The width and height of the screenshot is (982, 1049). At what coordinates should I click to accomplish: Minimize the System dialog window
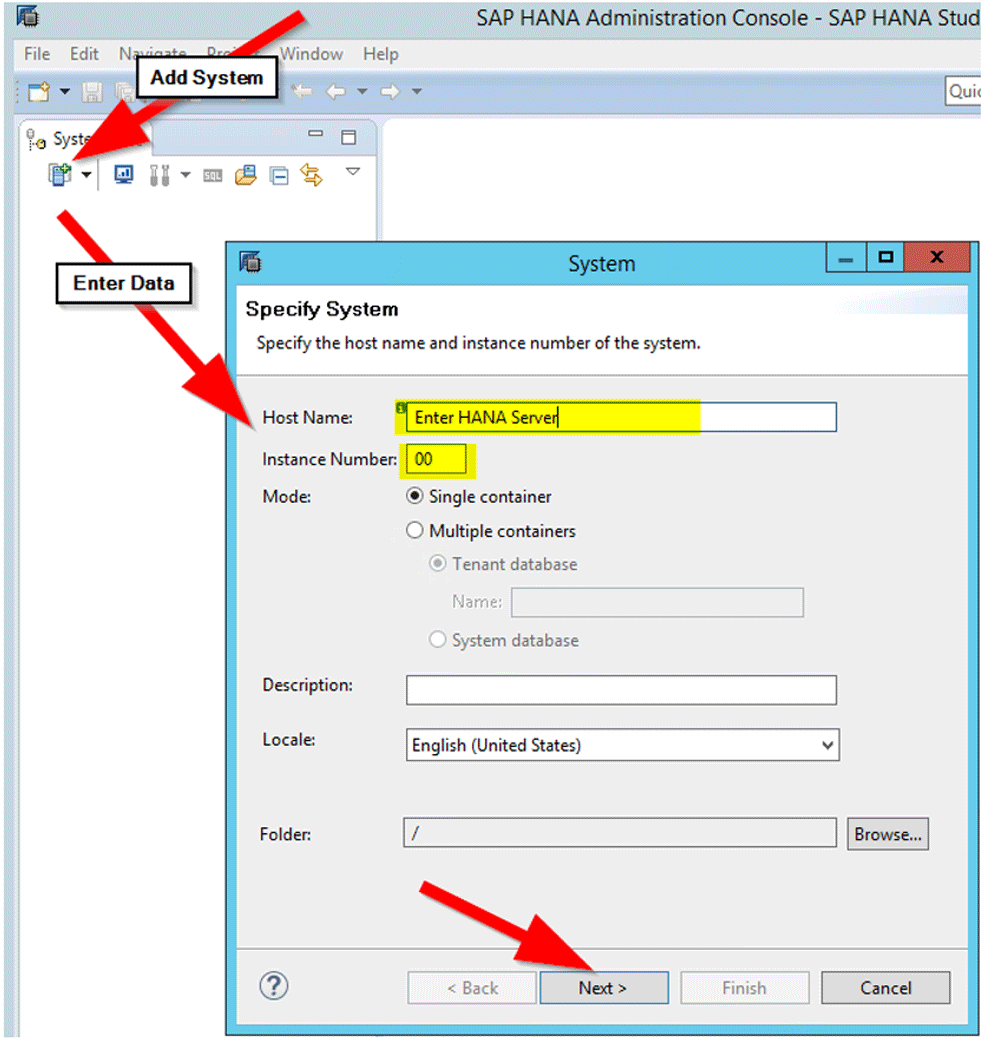(846, 258)
